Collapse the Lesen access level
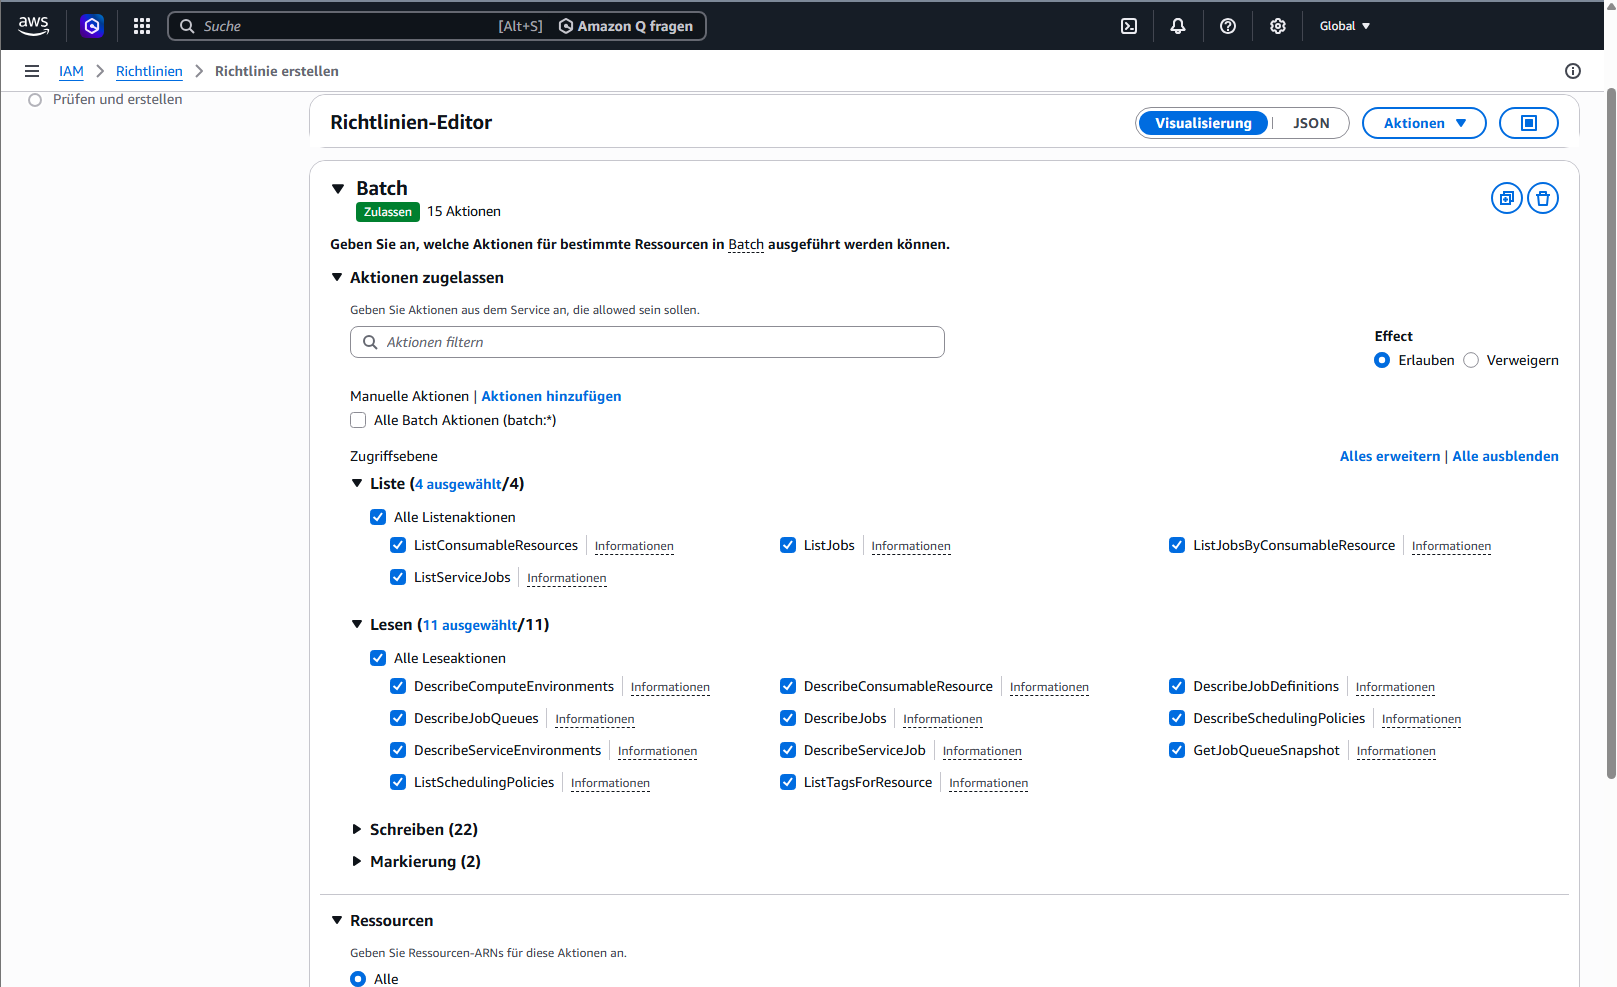This screenshot has height=987, width=1617. [357, 624]
